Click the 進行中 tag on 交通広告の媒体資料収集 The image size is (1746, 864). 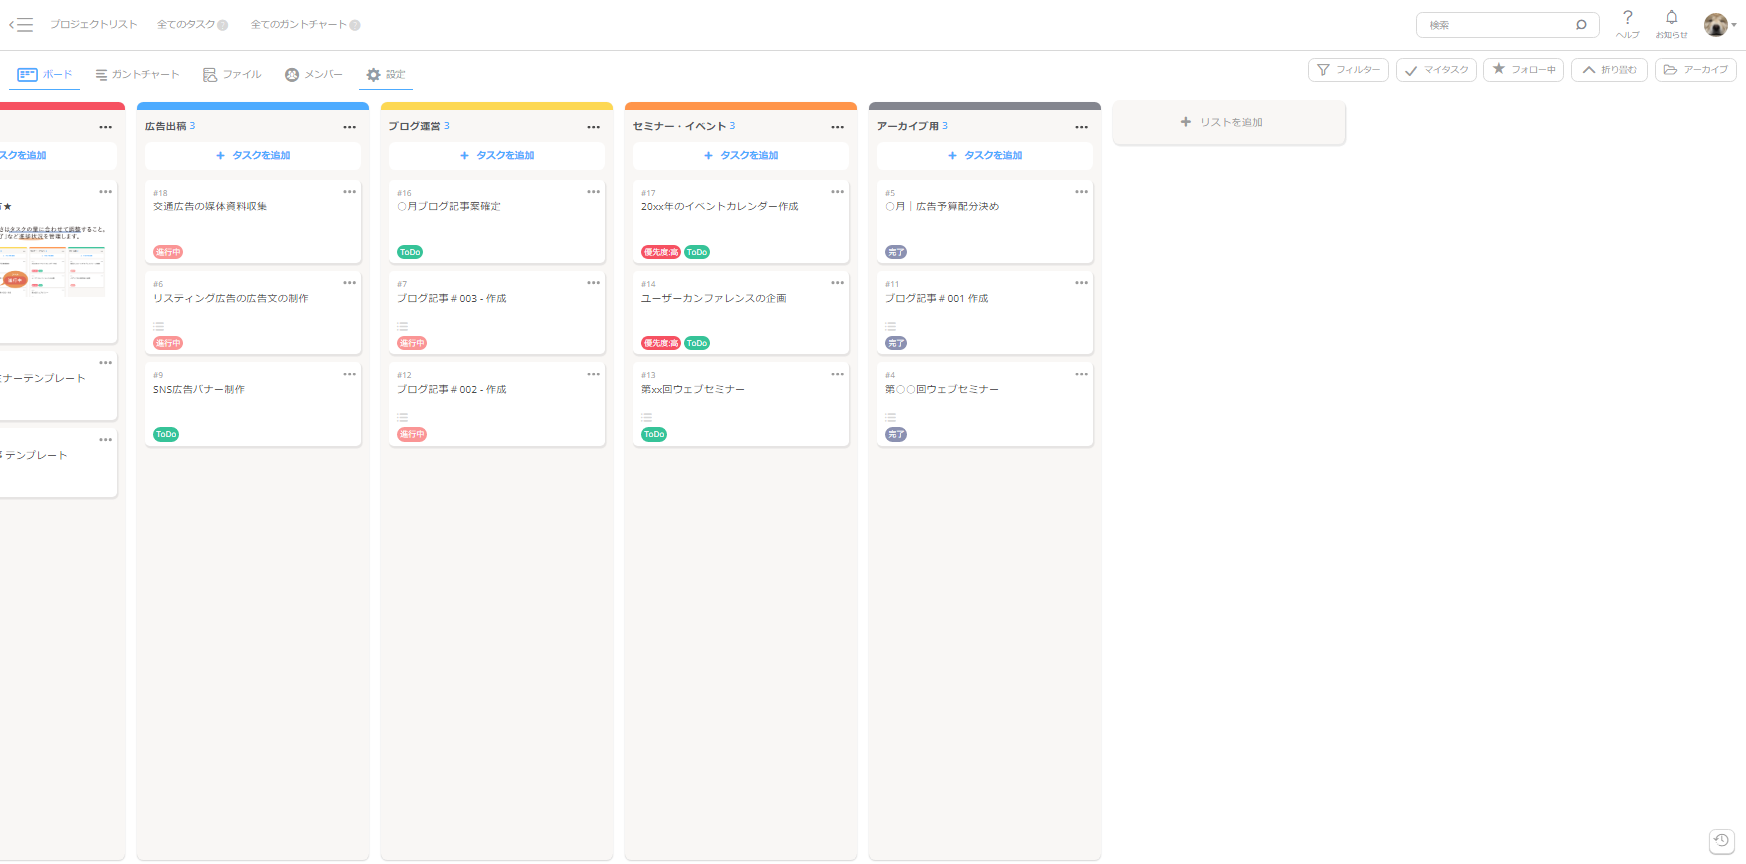click(x=168, y=252)
